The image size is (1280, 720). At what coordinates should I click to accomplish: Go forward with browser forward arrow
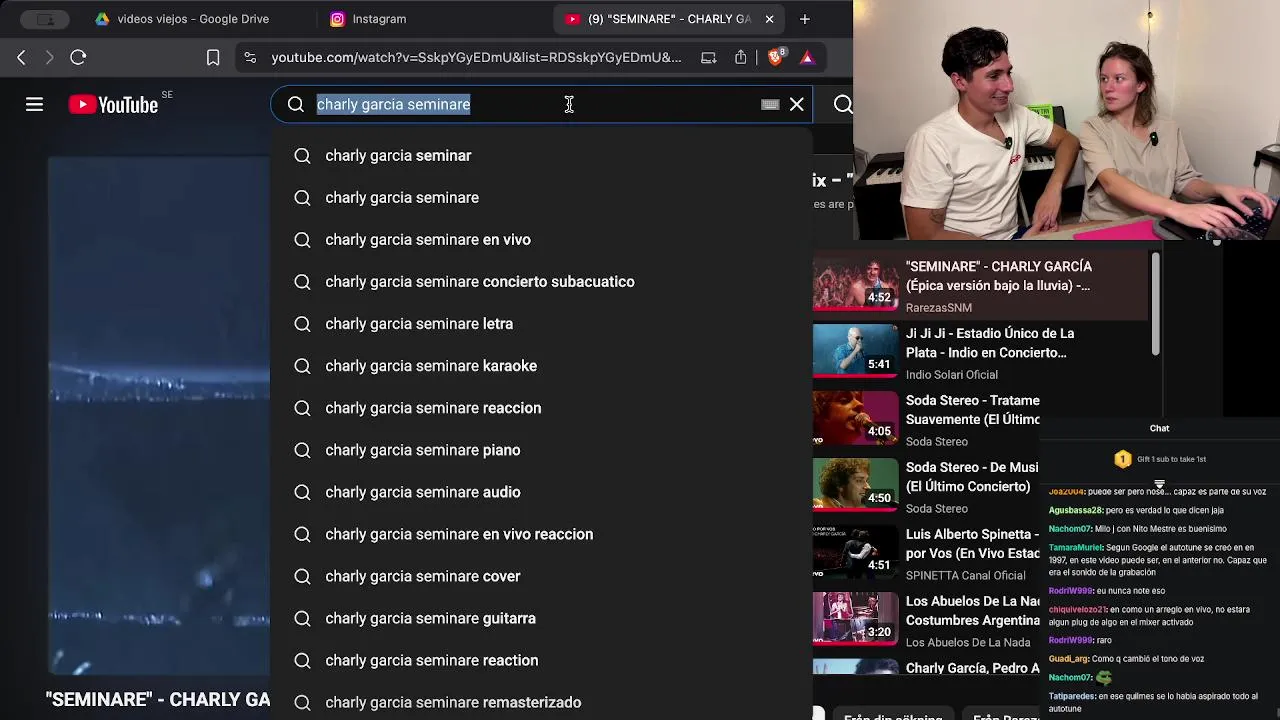(x=49, y=58)
